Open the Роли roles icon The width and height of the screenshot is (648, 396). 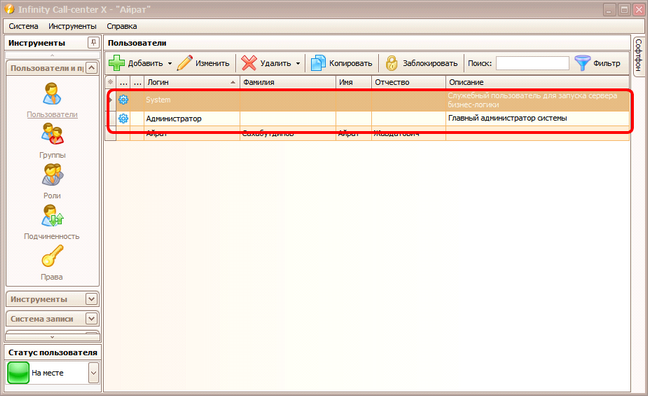pyautogui.click(x=52, y=175)
